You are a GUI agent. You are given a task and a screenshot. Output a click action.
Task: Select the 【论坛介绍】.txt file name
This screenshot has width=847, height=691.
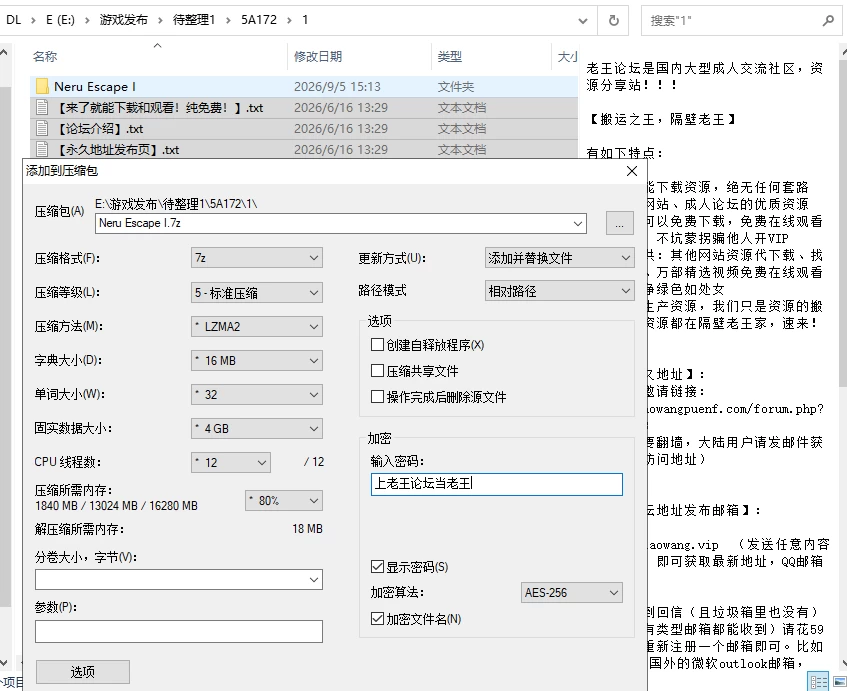(100, 129)
